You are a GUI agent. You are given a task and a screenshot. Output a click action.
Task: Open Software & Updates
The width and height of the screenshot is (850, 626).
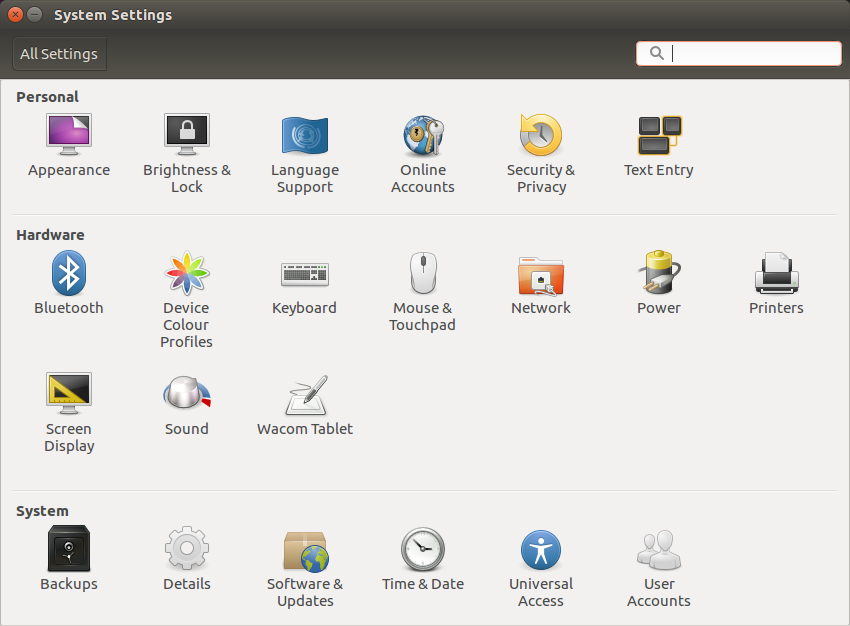[x=305, y=550]
